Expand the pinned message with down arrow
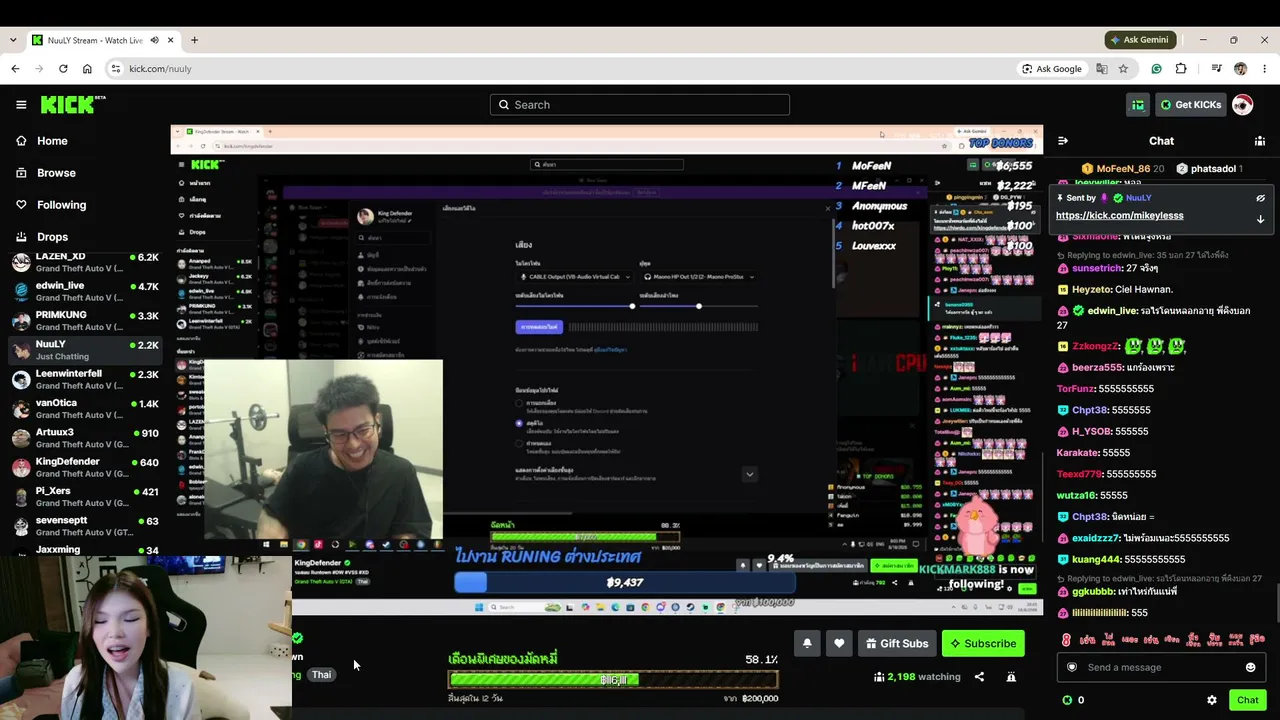Viewport: 1280px width, 720px height. tap(1260, 219)
